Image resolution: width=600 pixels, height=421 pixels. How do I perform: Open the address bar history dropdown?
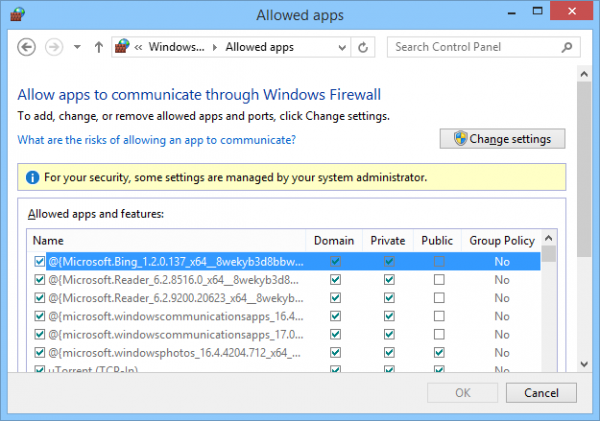tap(342, 47)
